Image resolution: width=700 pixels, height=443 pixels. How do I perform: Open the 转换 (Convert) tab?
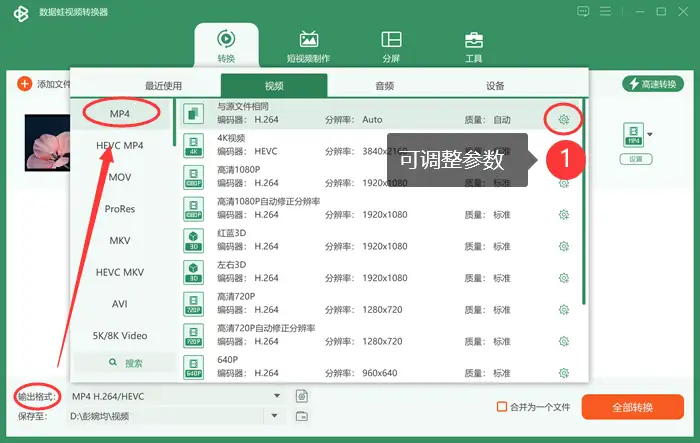tap(226, 46)
